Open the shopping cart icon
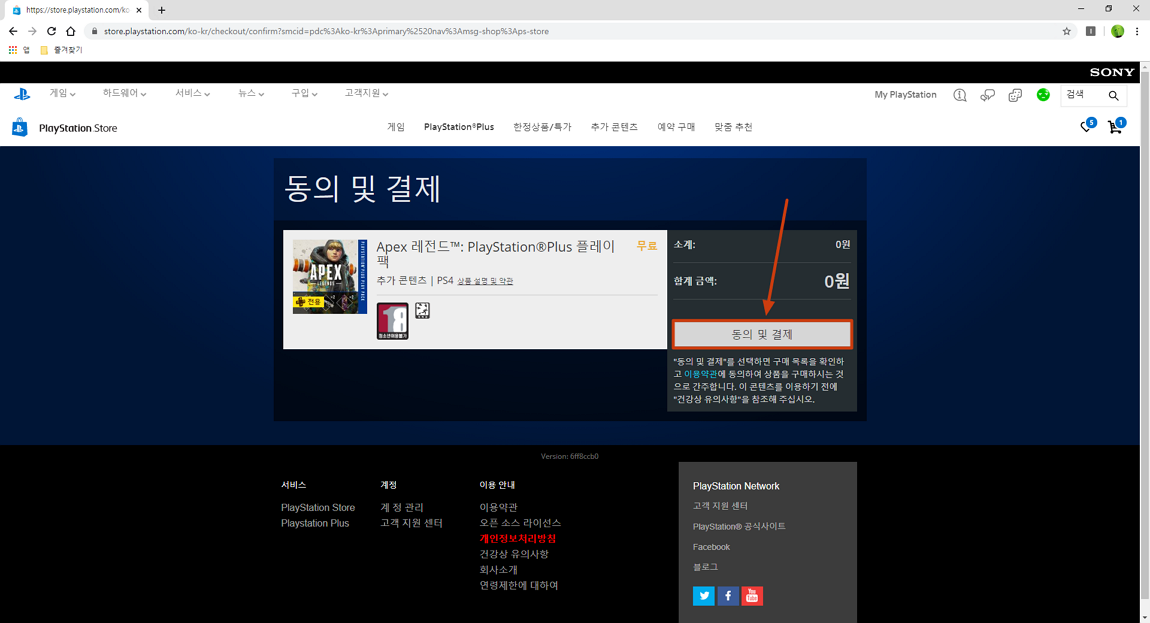 click(1116, 127)
